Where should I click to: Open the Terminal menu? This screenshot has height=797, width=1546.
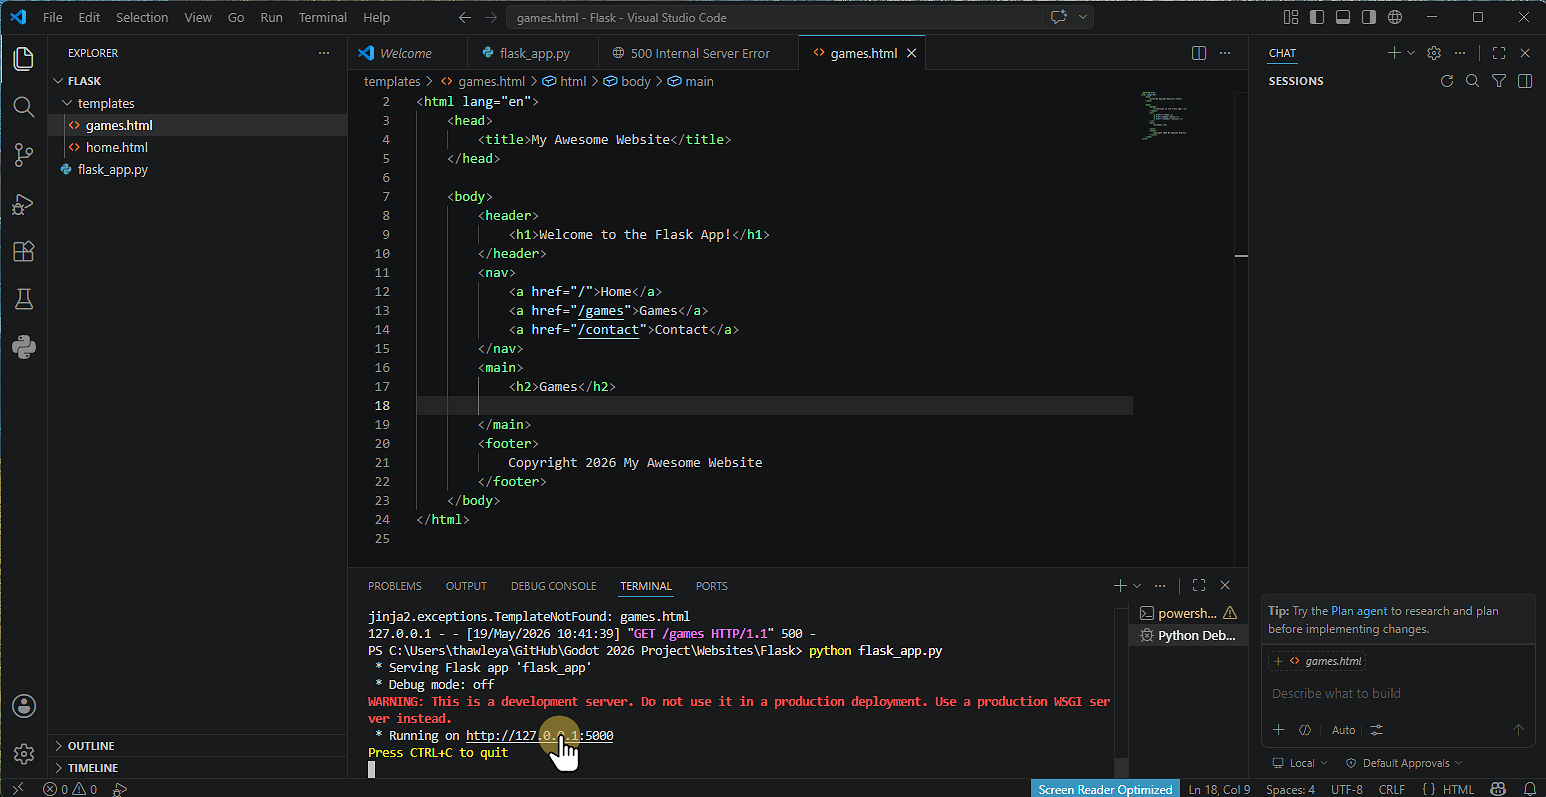(323, 18)
